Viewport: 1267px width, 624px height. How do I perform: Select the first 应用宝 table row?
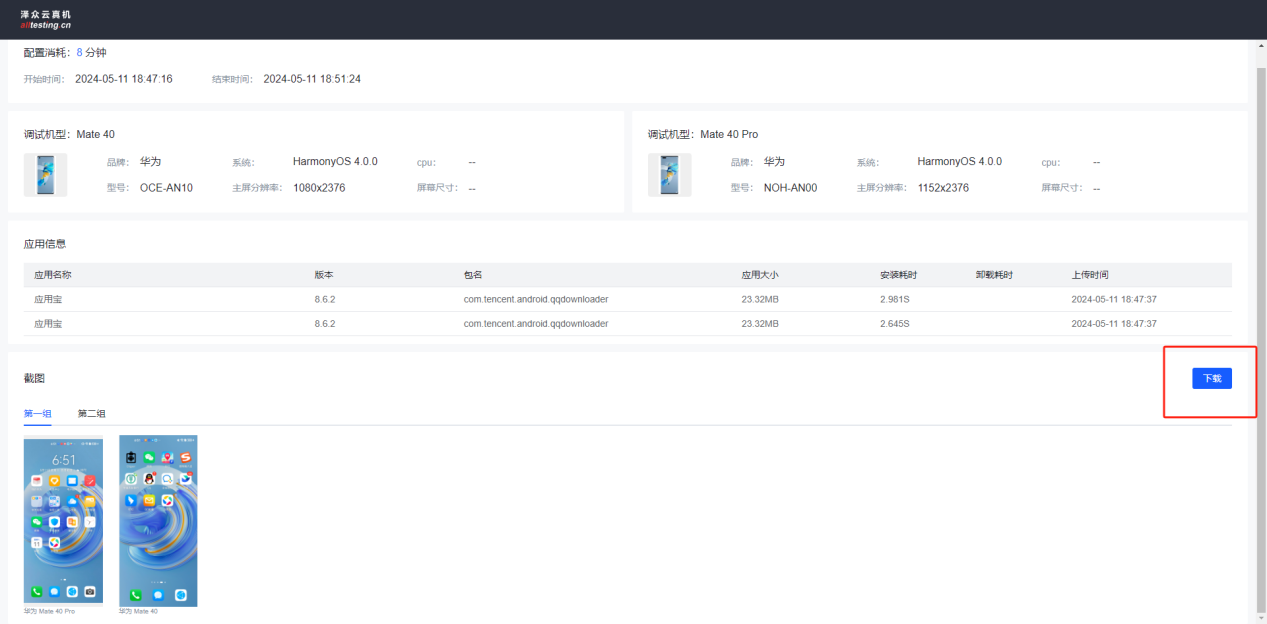[x=48, y=299]
